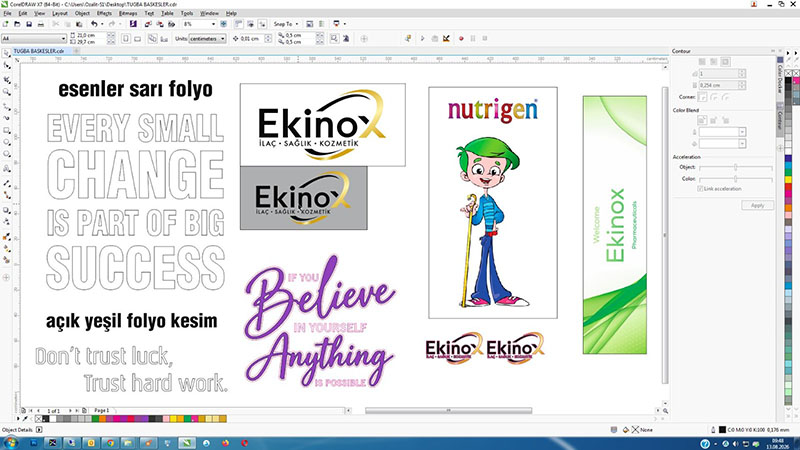This screenshot has height=450, width=800.
Task: Click the New document icon
Action: pyautogui.click(x=6, y=24)
